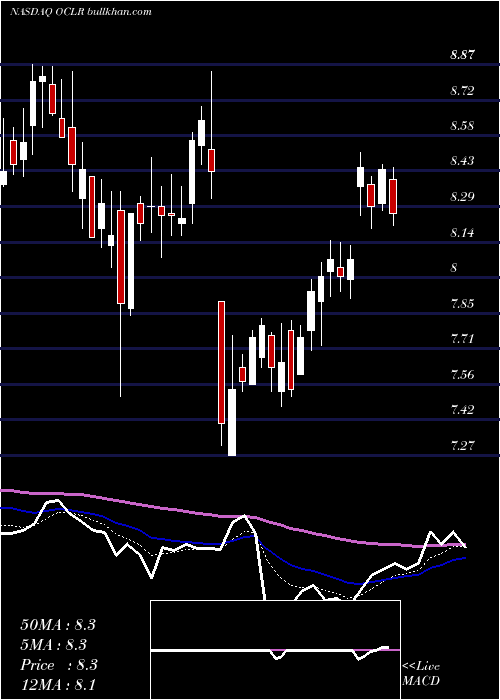Click the 8.29 price axis label
The image size is (500, 700).
tap(462, 197)
